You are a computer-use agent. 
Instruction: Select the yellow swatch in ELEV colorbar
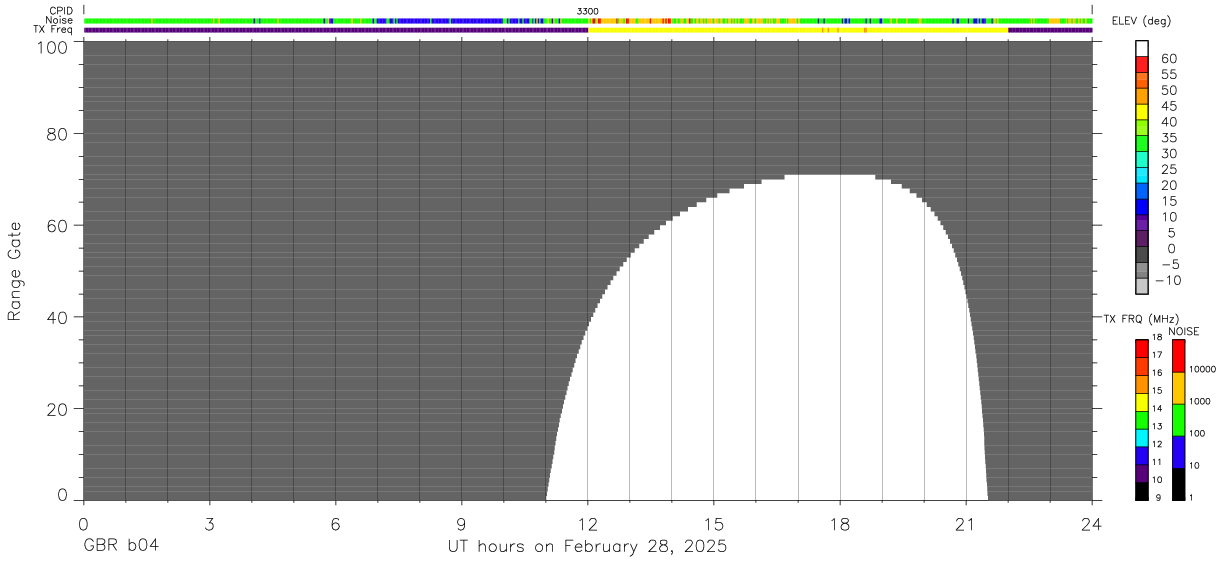coord(1142,113)
